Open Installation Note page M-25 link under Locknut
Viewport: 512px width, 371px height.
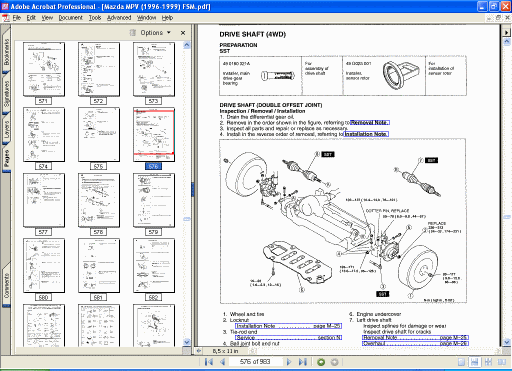(288, 326)
